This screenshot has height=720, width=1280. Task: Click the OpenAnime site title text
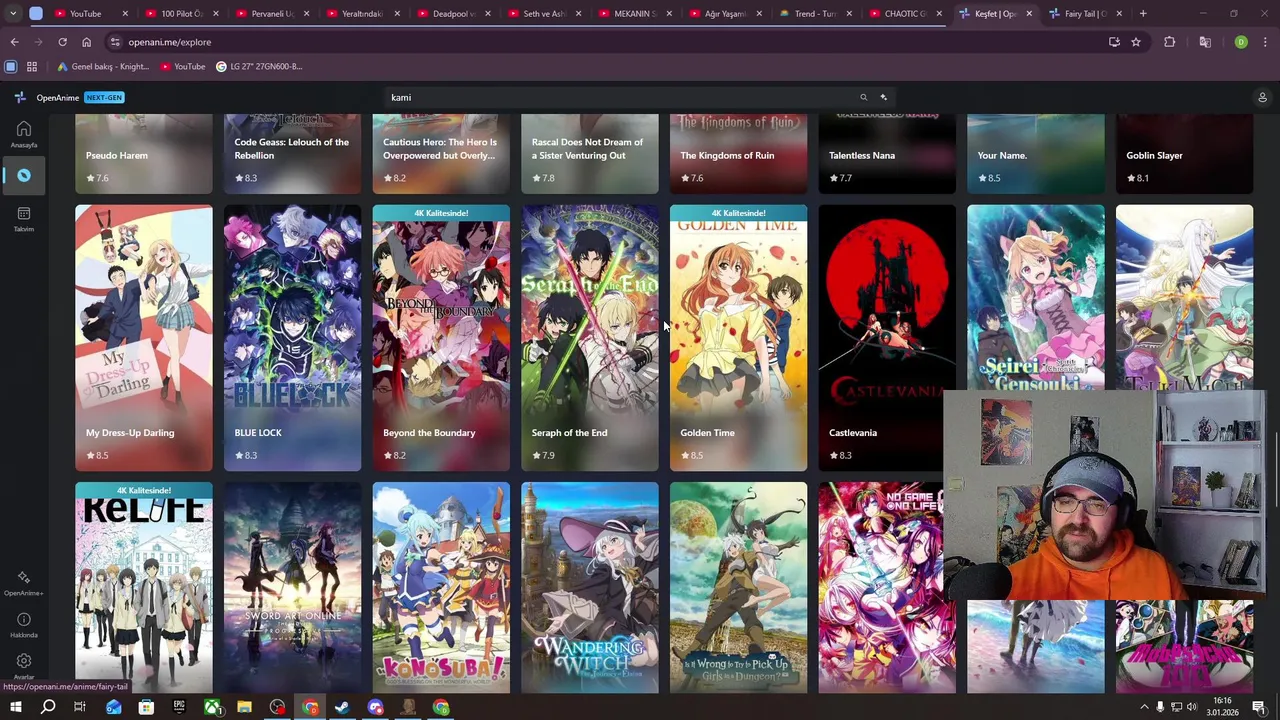point(58,97)
